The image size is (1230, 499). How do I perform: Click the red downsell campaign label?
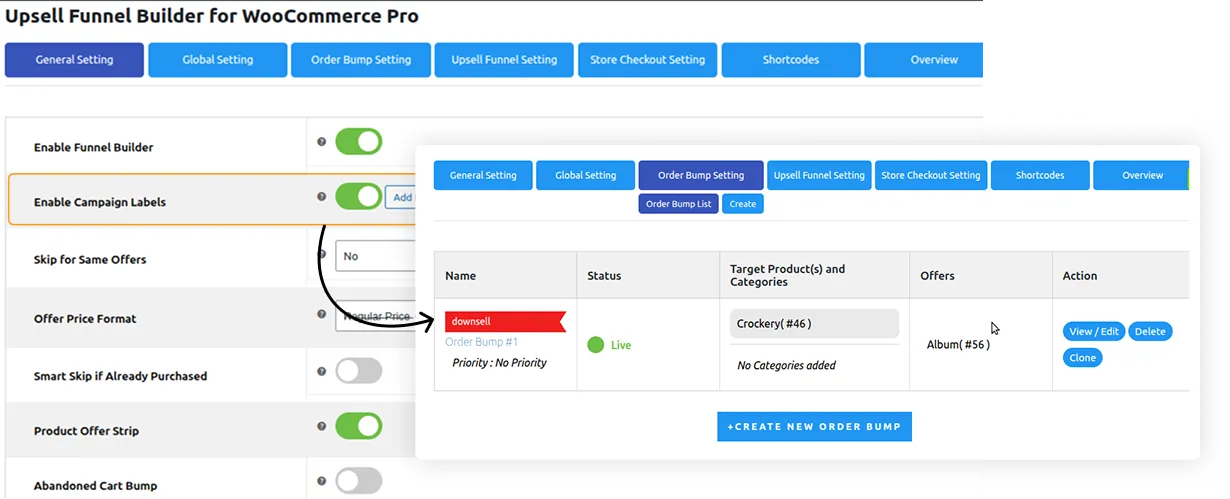[505, 322]
